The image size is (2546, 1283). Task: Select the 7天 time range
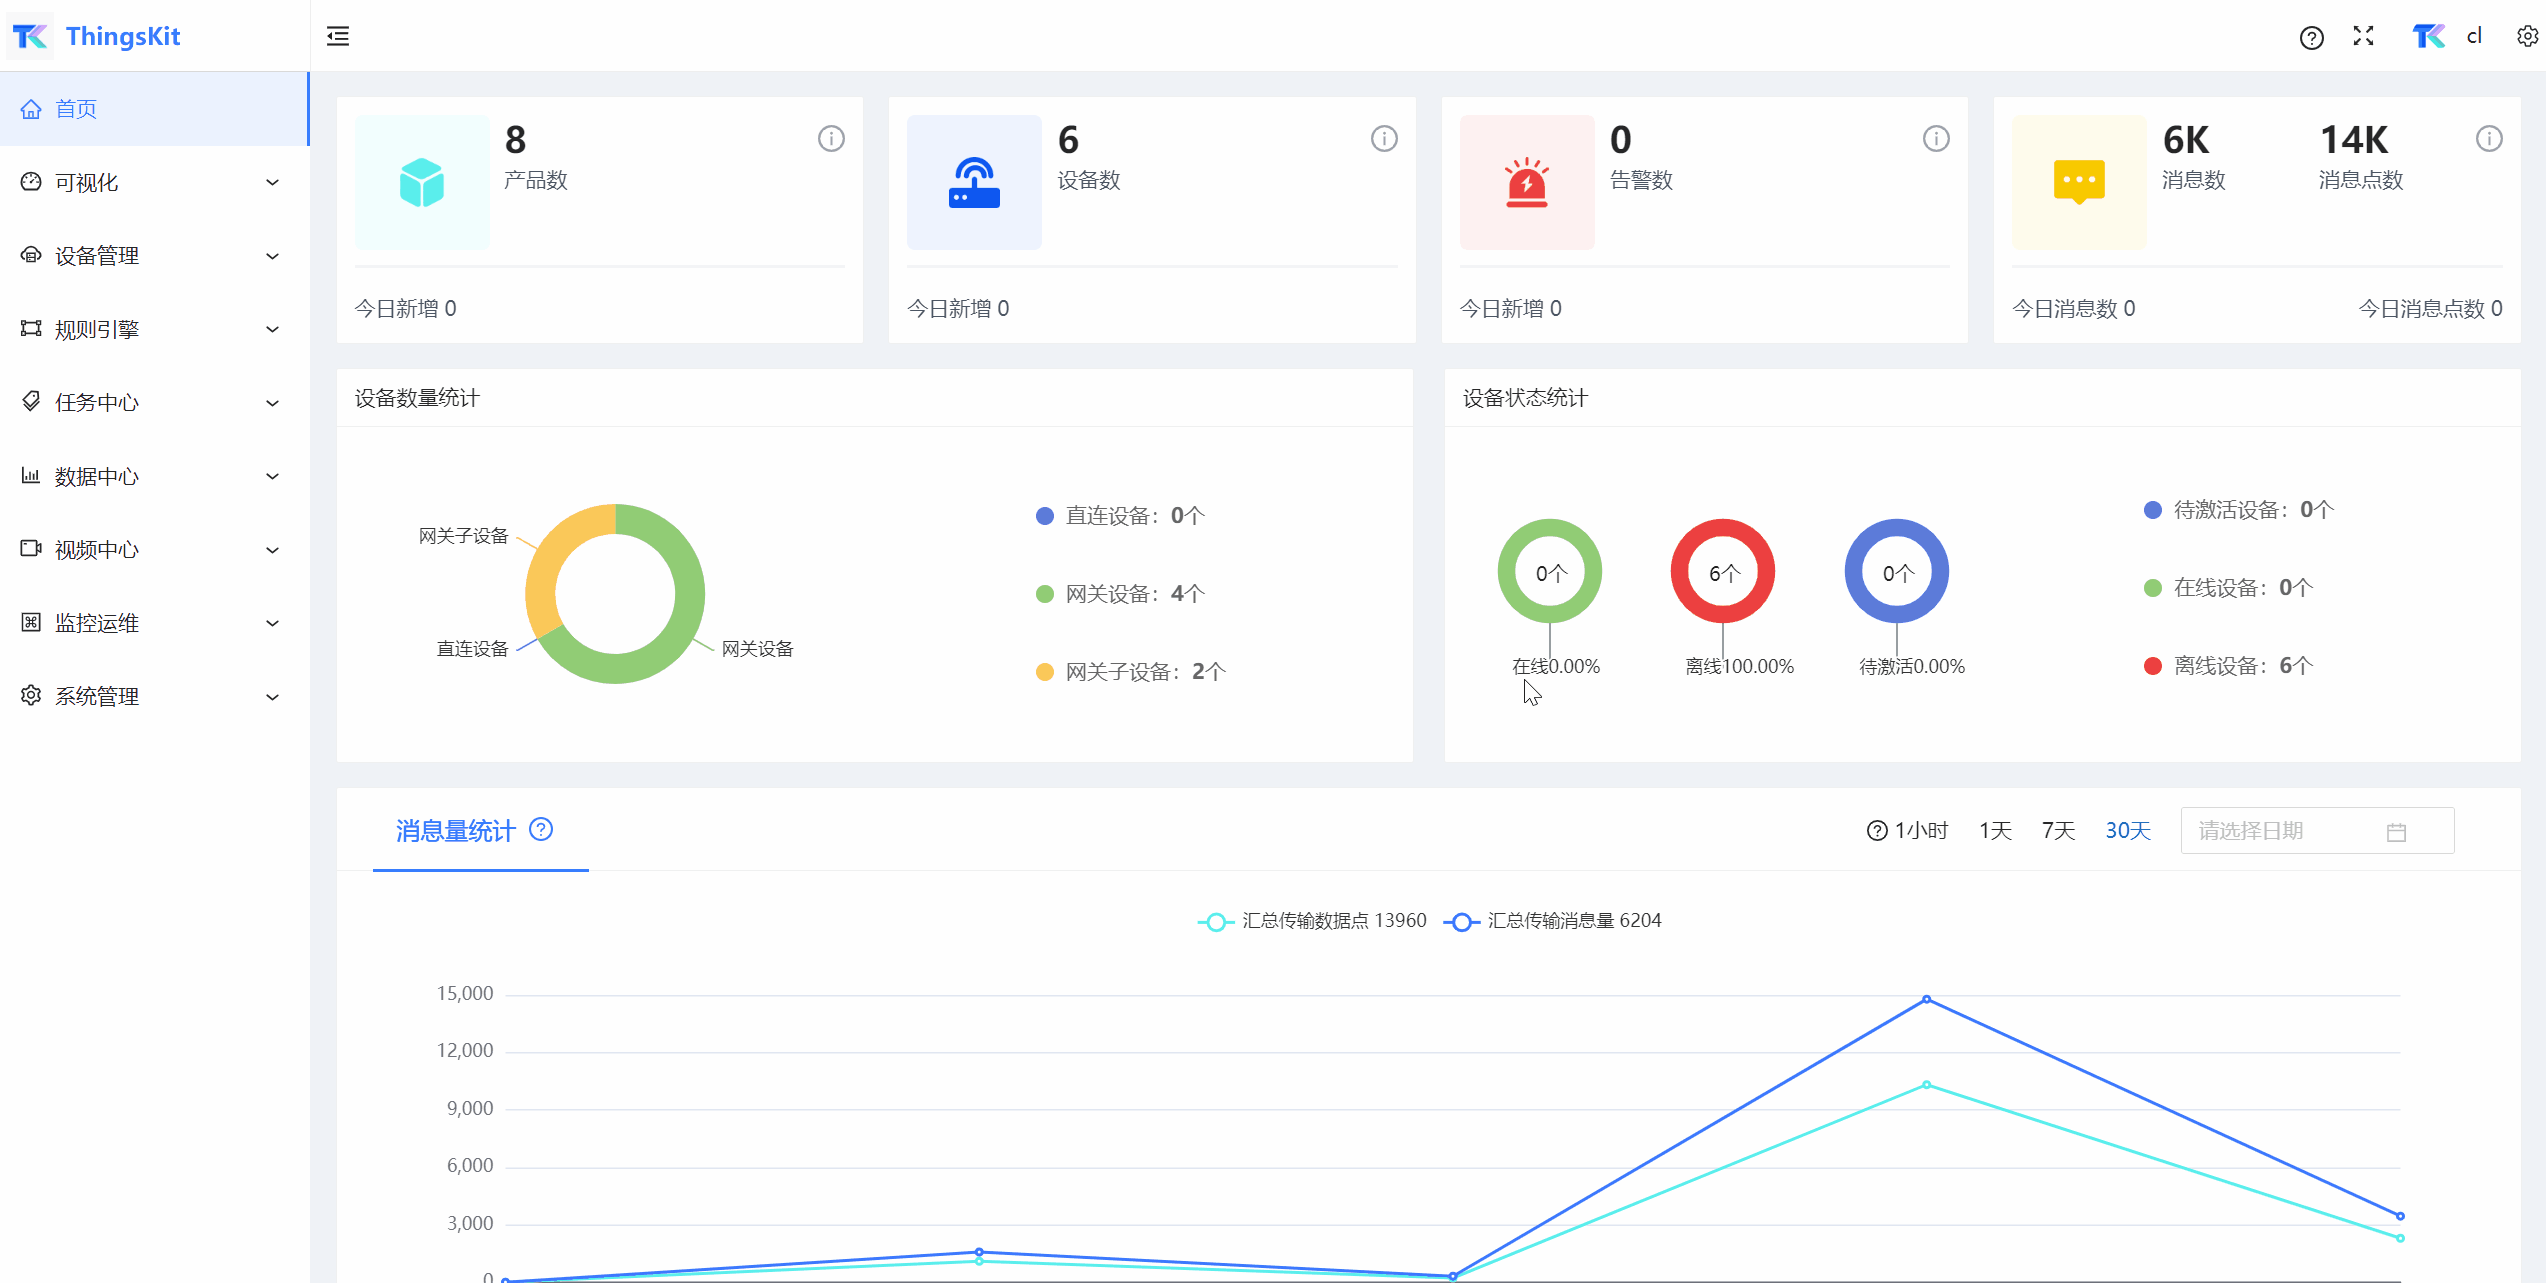[x=2058, y=831]
